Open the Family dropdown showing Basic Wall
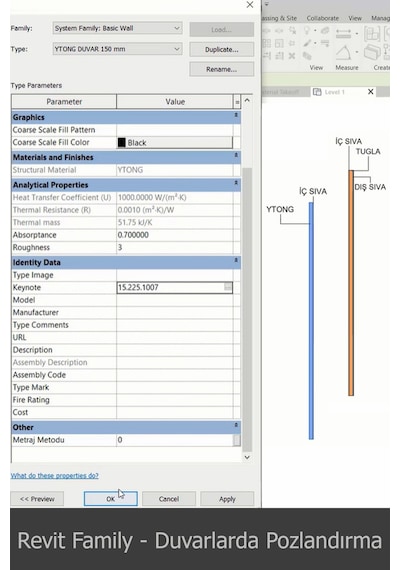 (x=117, y=28)
